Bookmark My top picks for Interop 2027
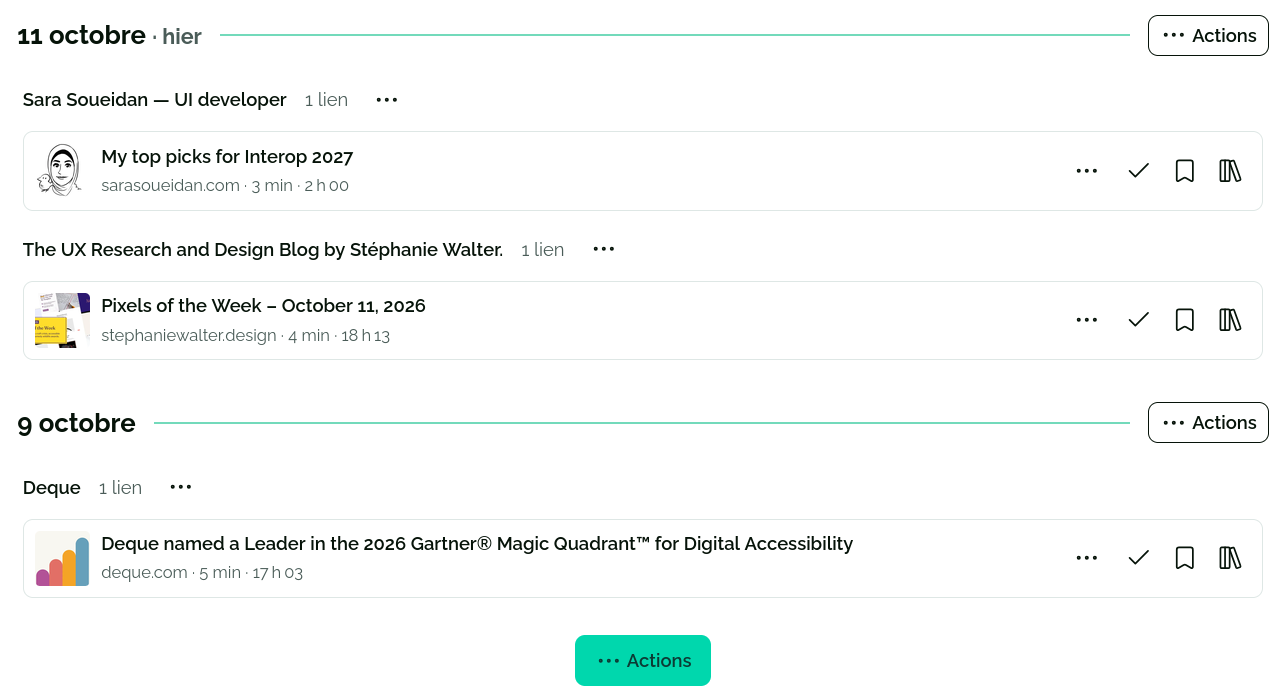 1185,171
